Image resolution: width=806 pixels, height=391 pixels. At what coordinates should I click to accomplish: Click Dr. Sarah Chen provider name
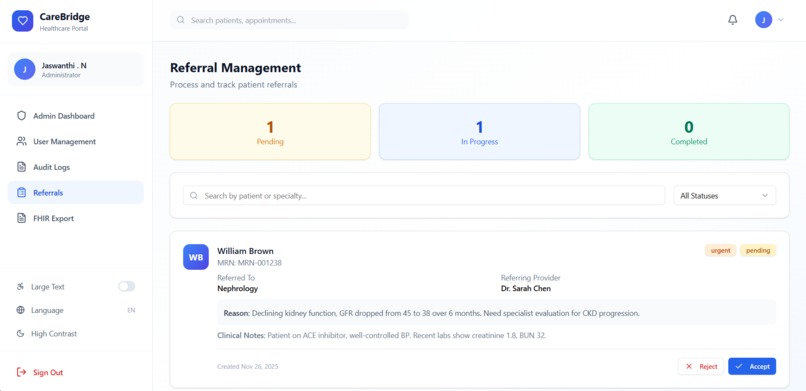pyautogui.click(x=525, y=288)
